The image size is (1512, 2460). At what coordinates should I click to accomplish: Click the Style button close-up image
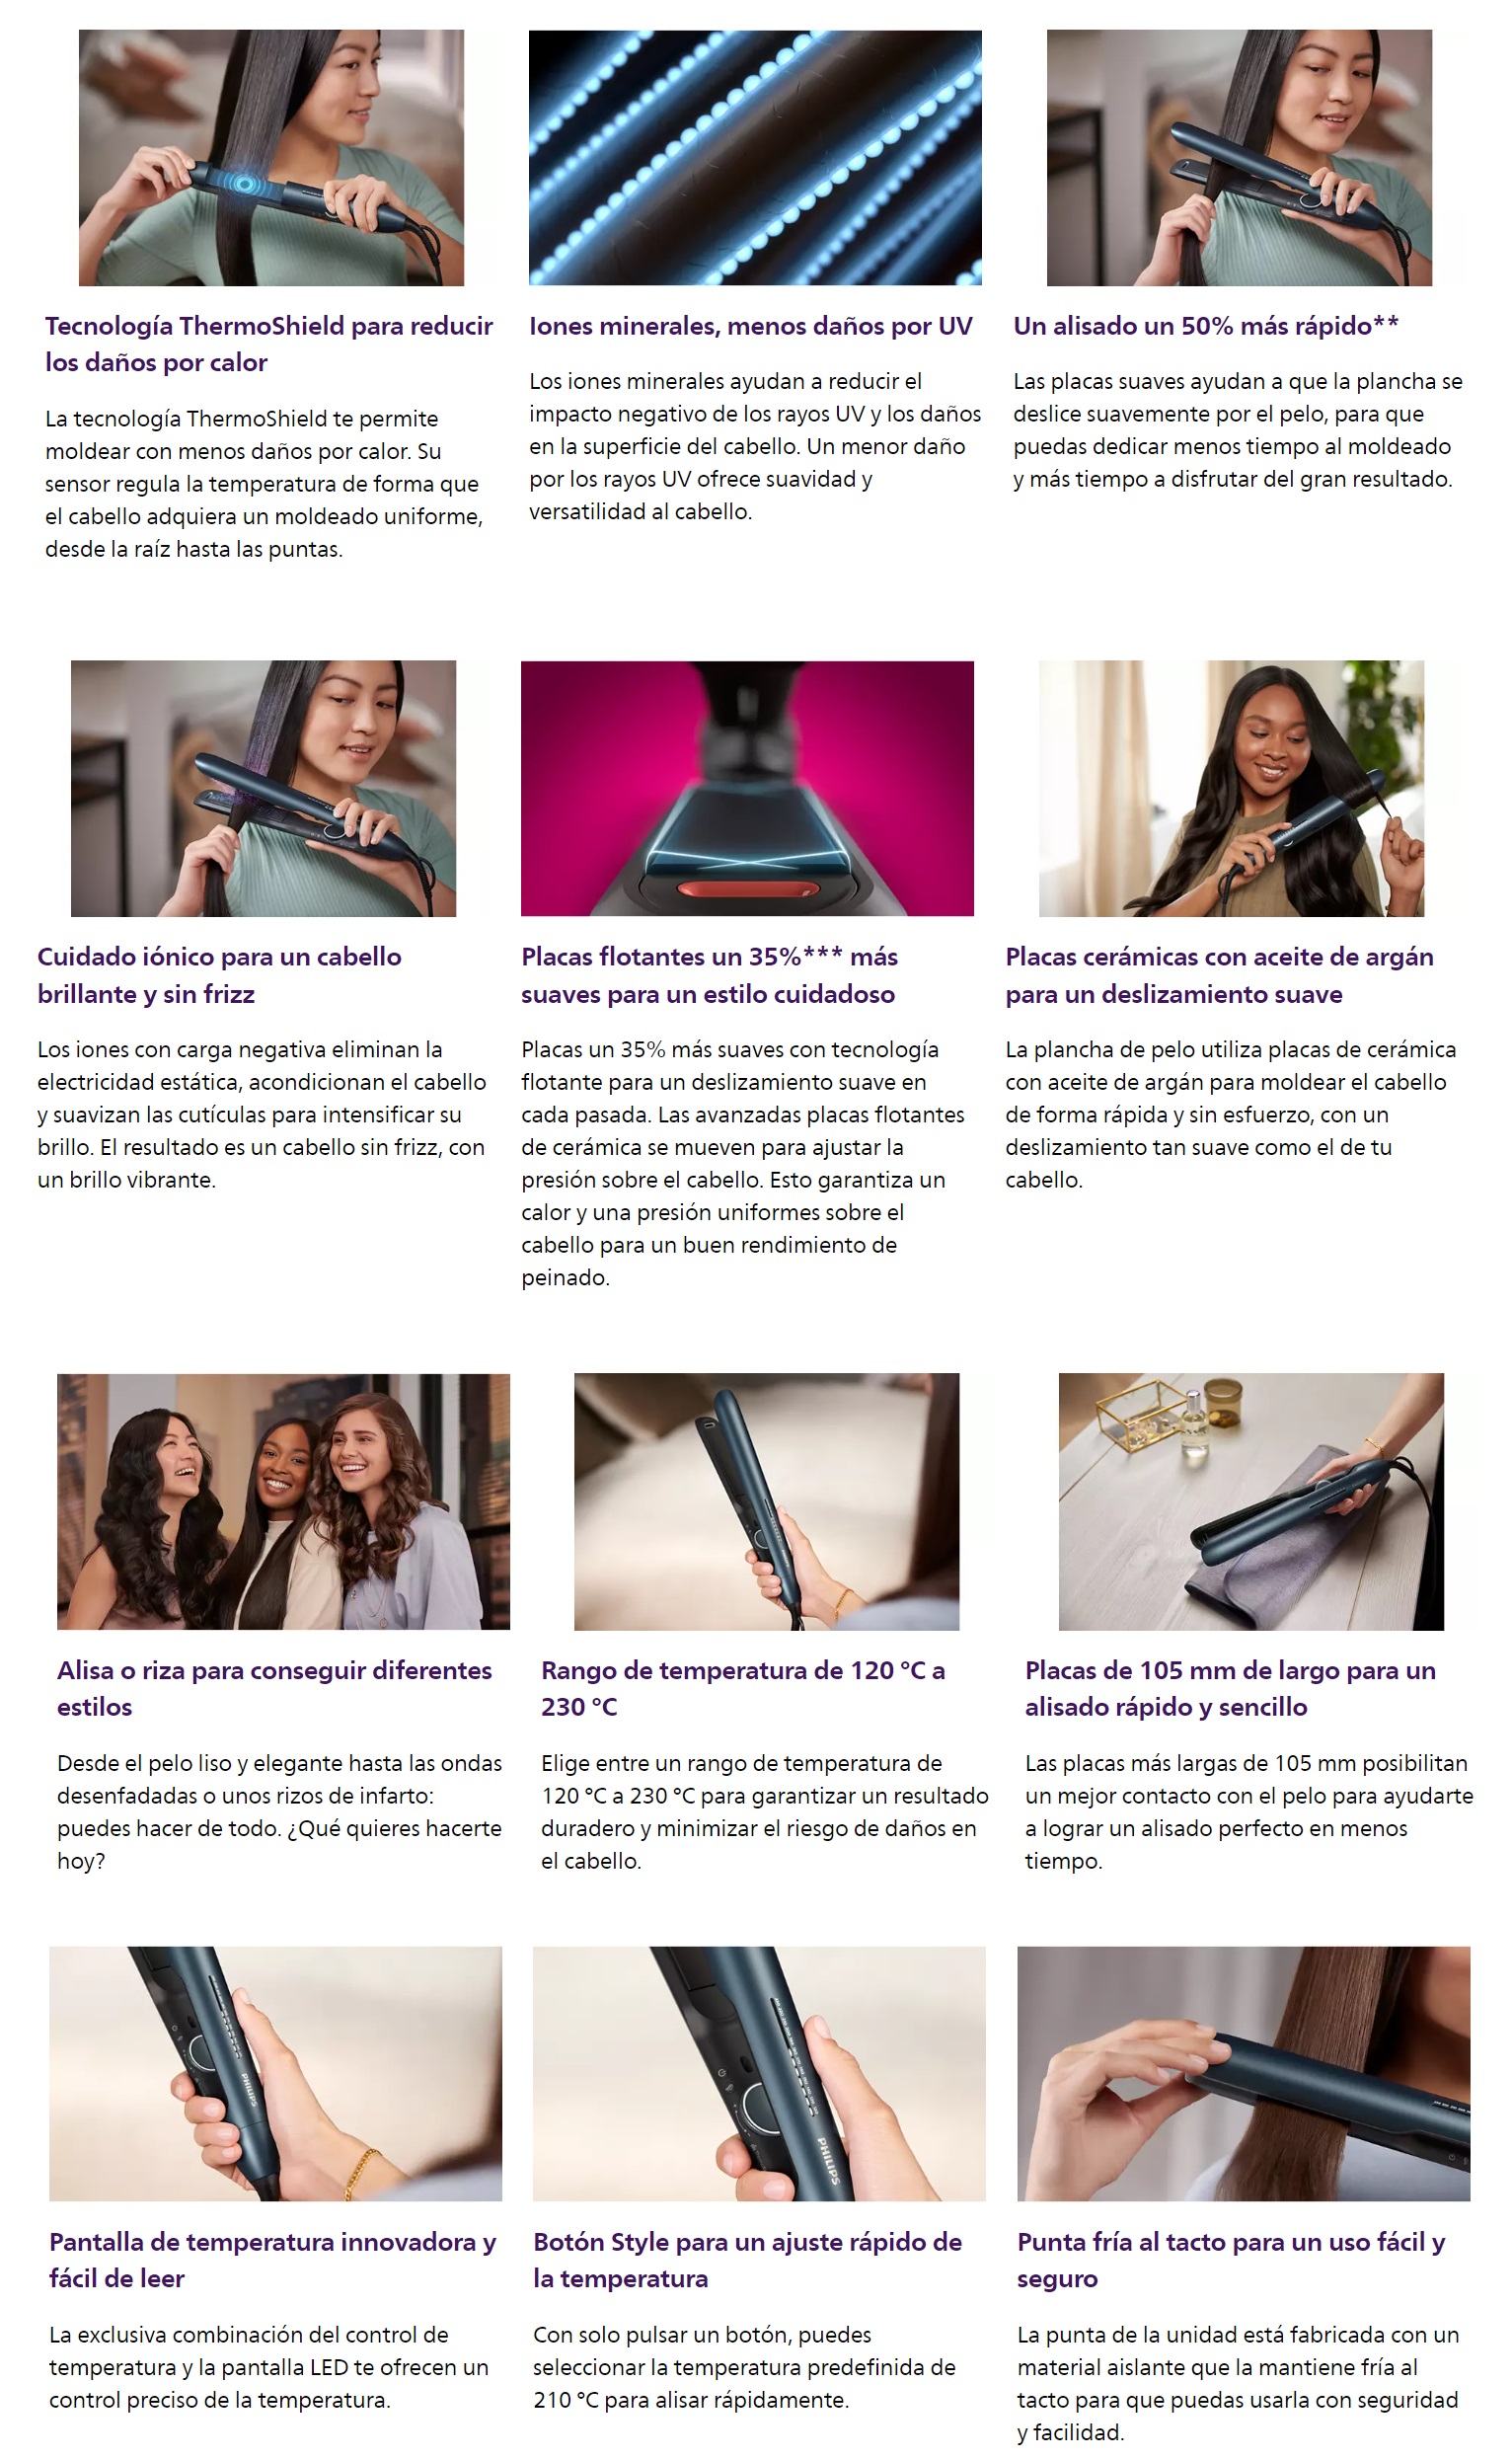coord(759,2073)
